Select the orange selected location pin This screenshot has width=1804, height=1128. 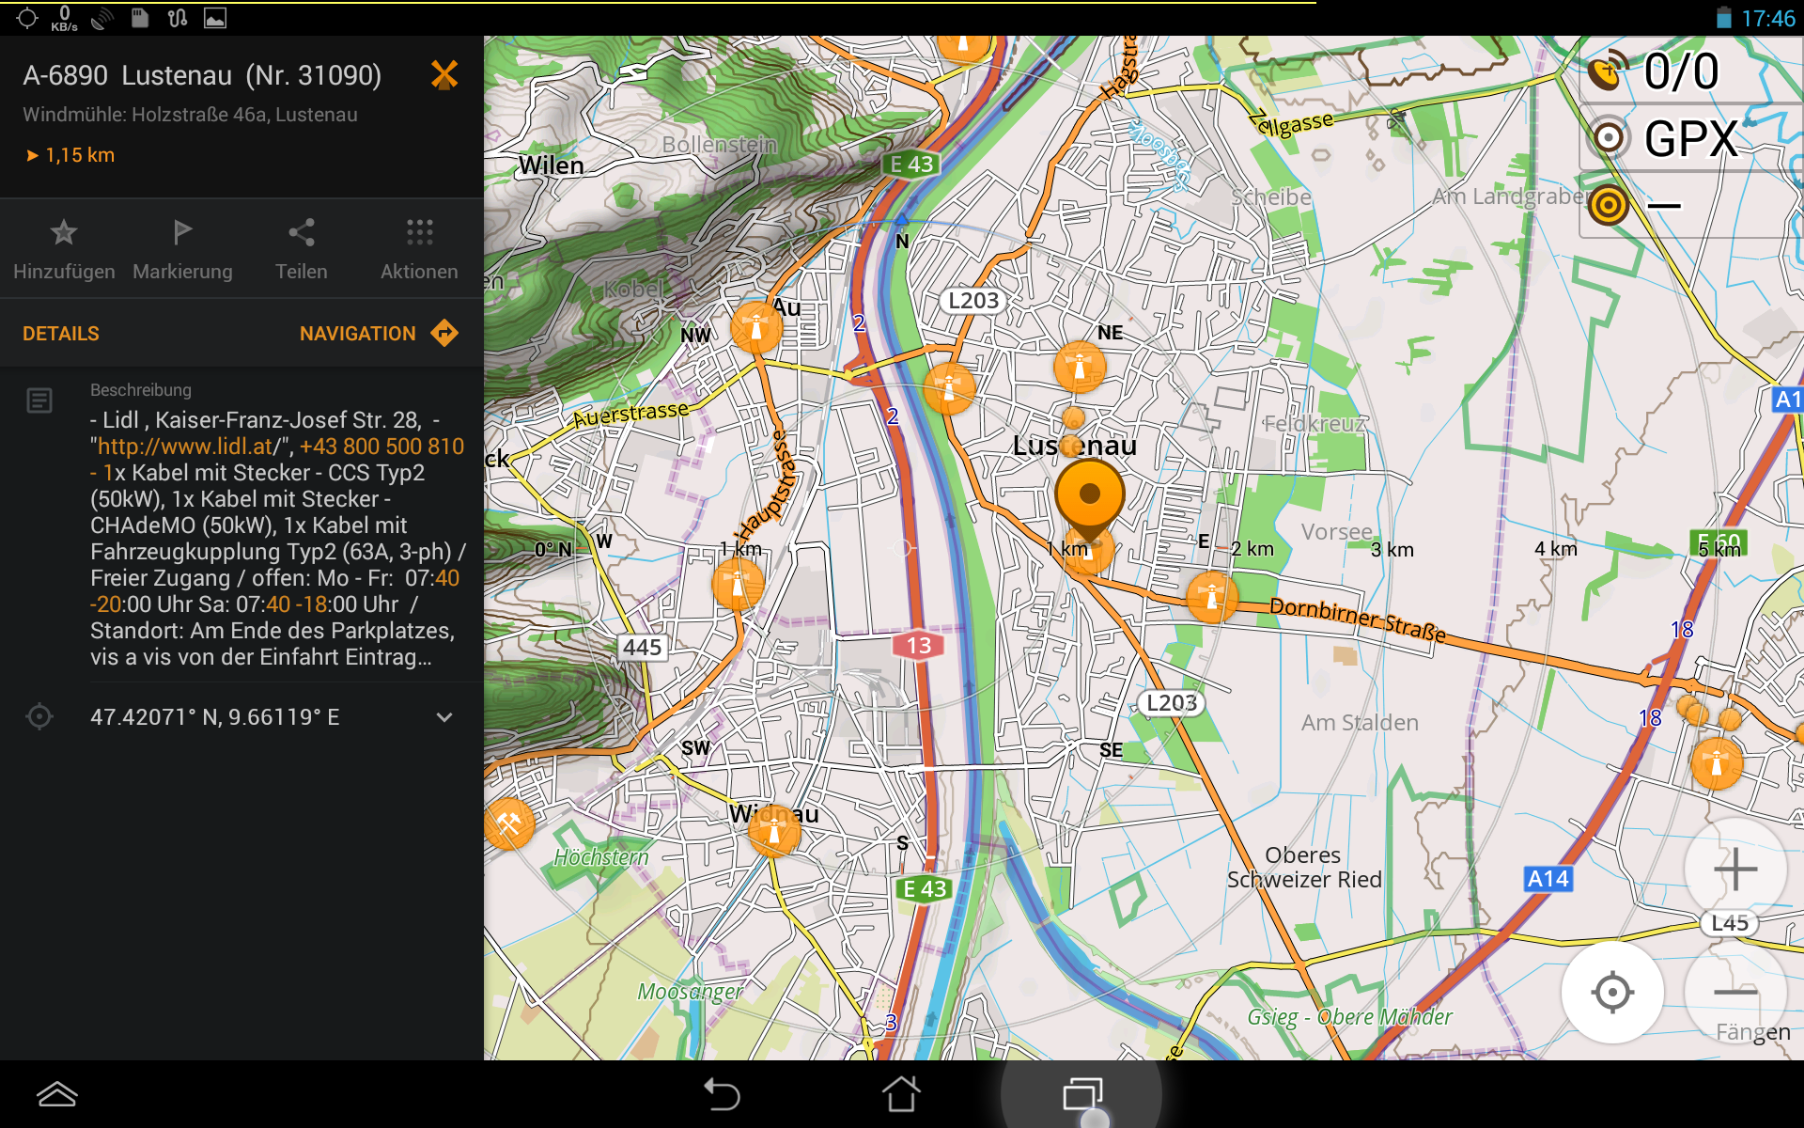[1089, 496]
